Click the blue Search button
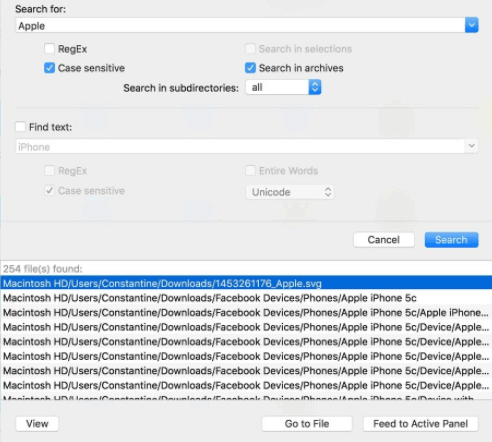 coord(451,240)
